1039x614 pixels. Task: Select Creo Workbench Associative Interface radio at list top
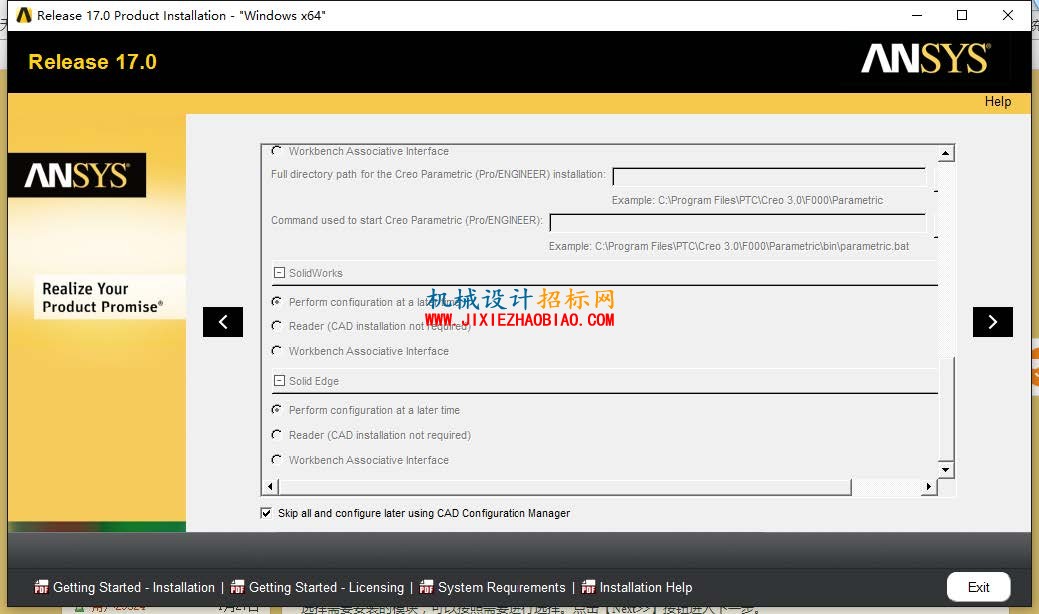(x=276, y=151)
